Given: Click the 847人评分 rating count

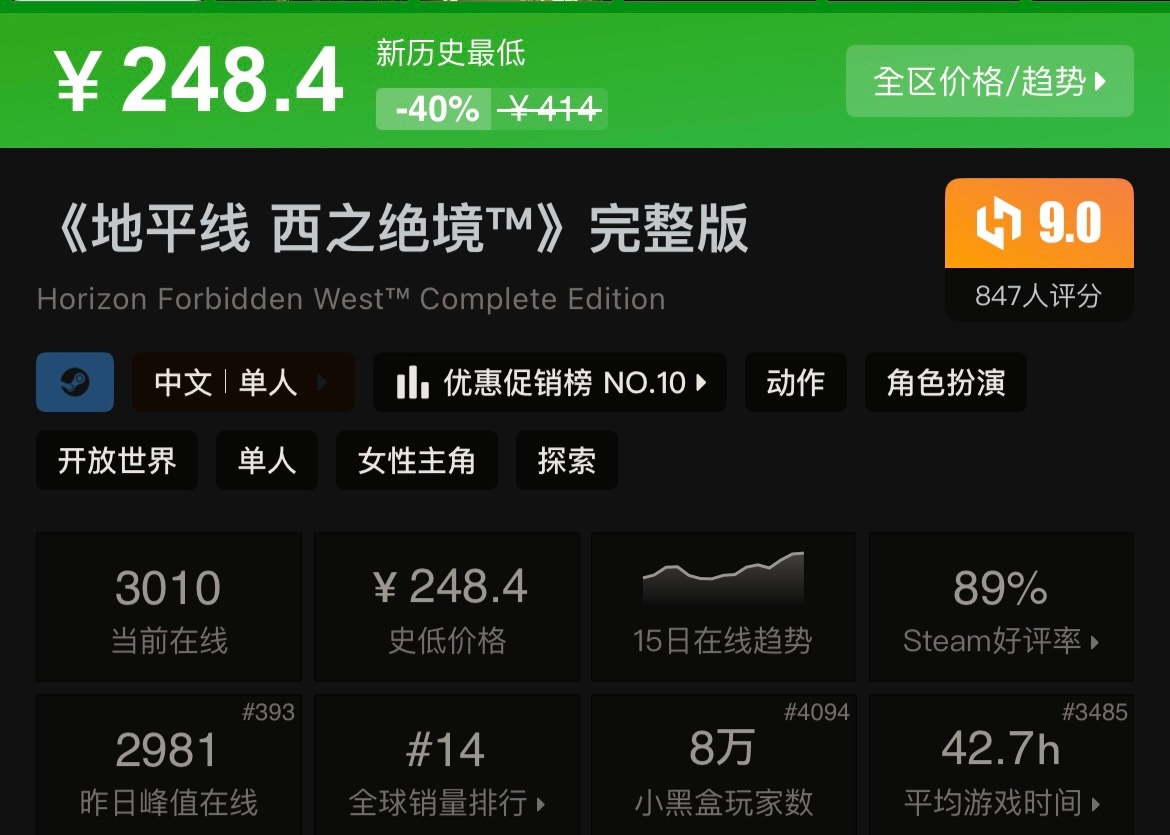Looking at the screenshot, I should click(x=1039, y=295).
